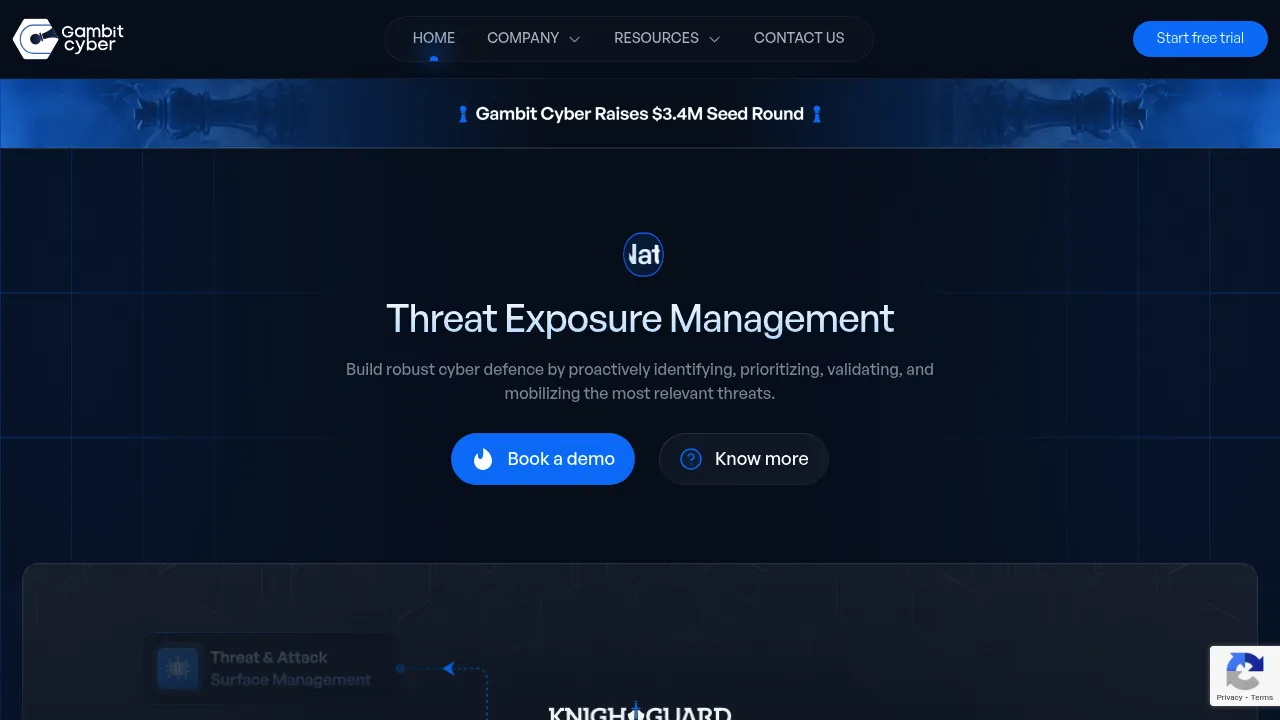
Task: Click the KnightGuard logo
Action: coord(640,712)
